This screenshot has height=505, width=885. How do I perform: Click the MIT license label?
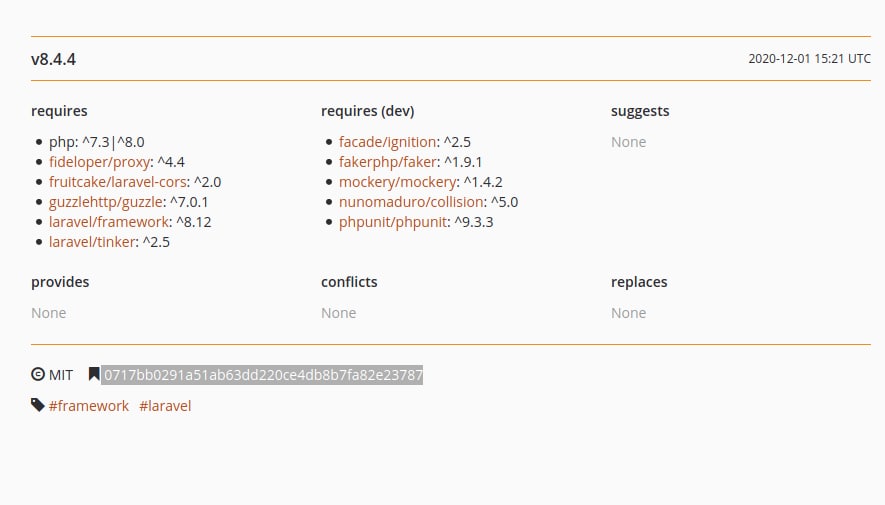(x=61, y=375)
